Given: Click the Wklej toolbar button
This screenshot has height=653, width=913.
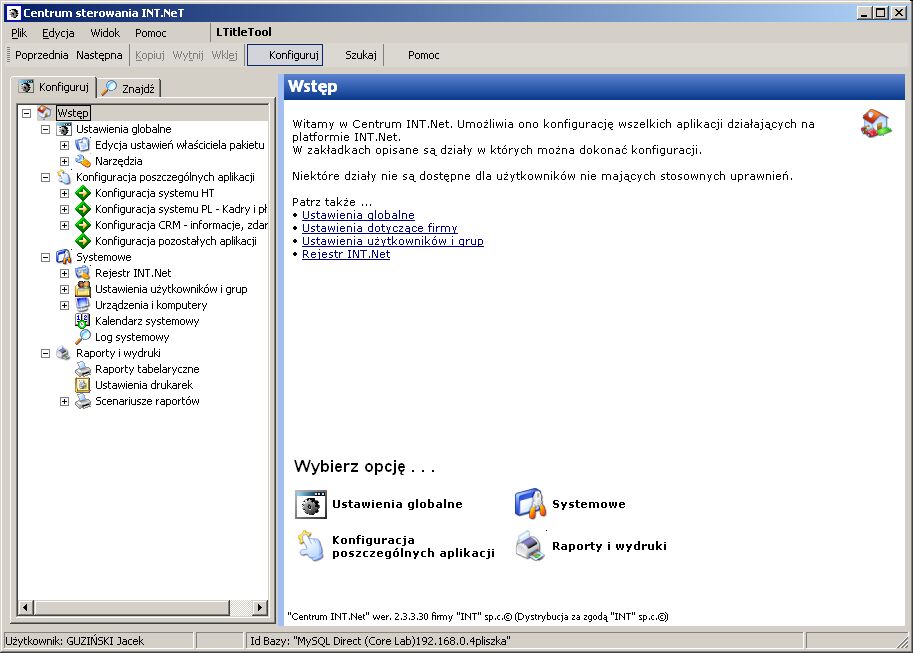Looking at the screenshot, I should pyautogui.click(x=224, y=55).
